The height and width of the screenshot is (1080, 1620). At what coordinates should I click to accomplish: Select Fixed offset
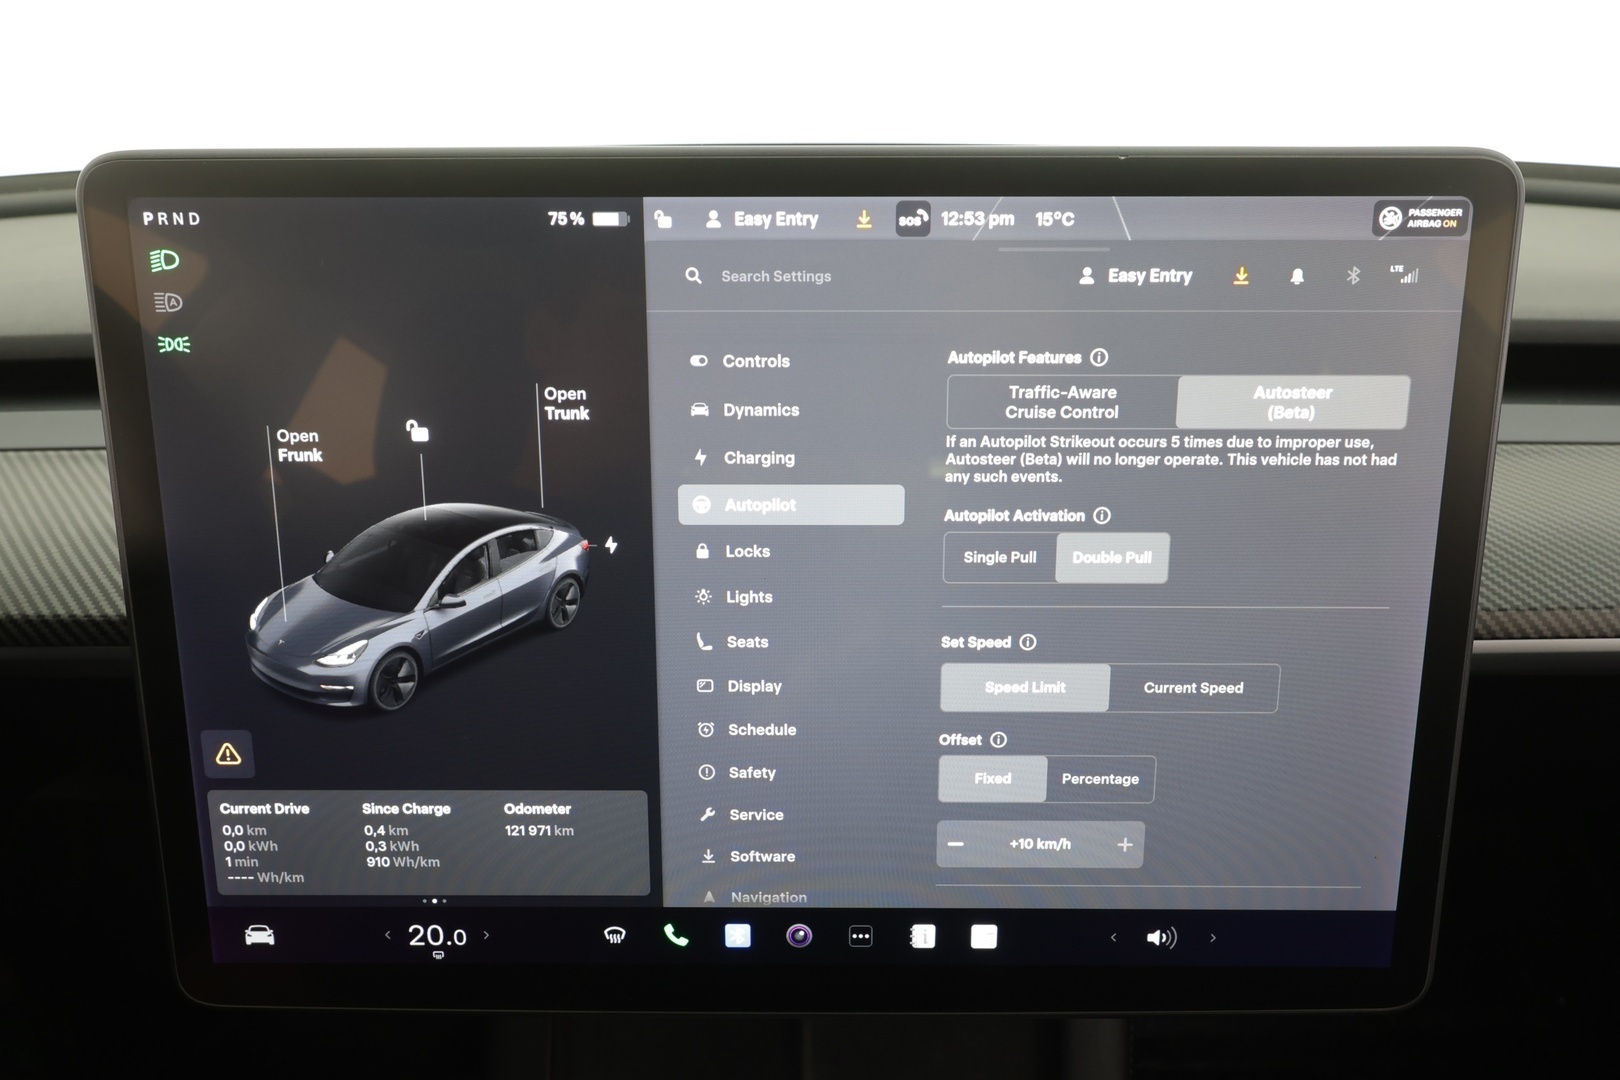[993, 778]
